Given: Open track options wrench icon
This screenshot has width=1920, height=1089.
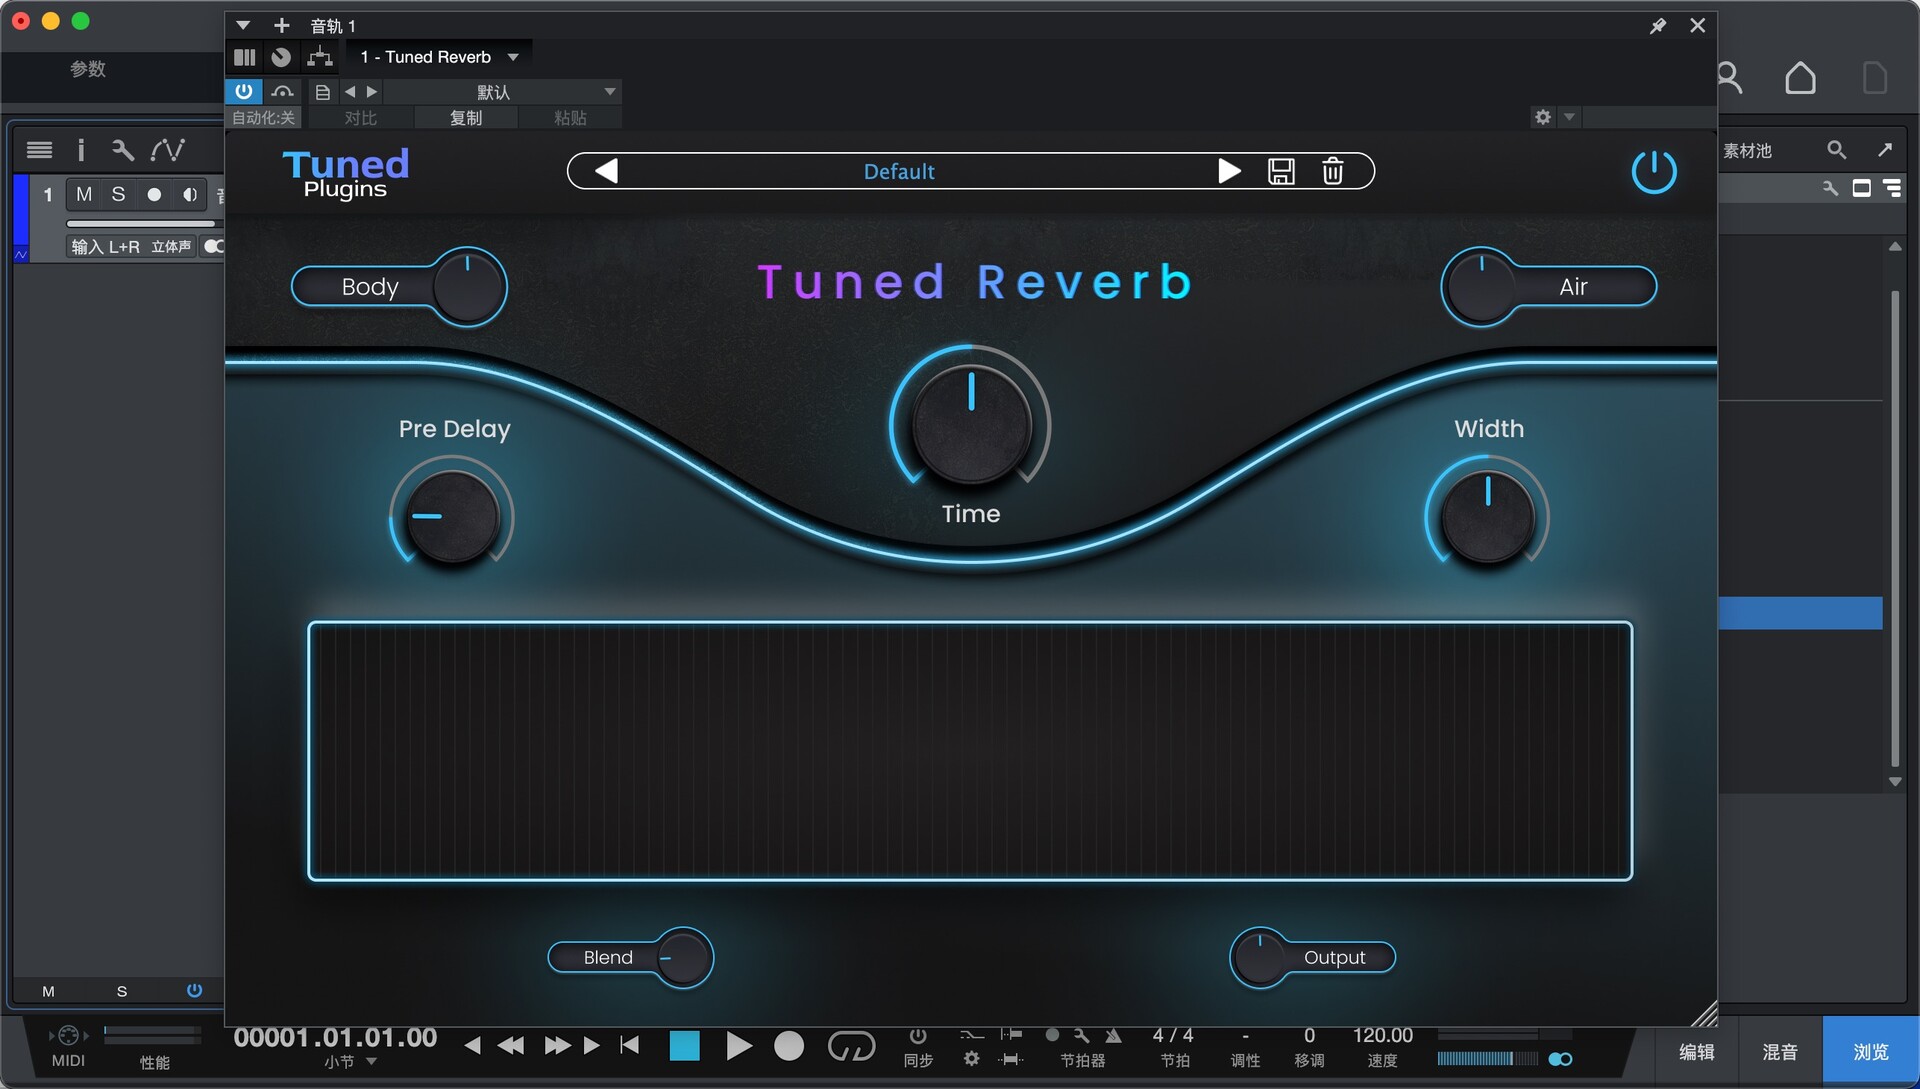Looking at the screenshot, I should click(x=122, y=150).
